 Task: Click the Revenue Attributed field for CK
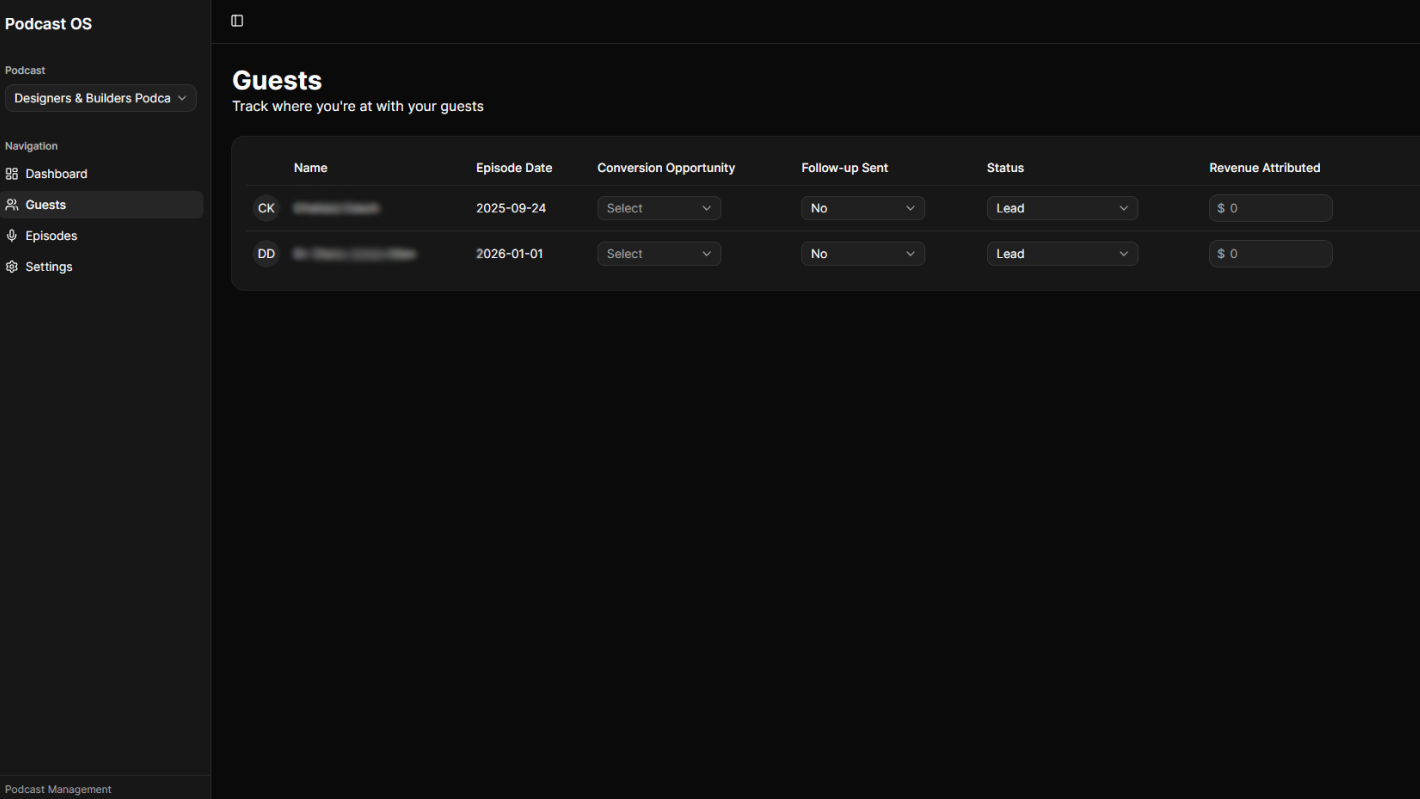click(1270, 208)
